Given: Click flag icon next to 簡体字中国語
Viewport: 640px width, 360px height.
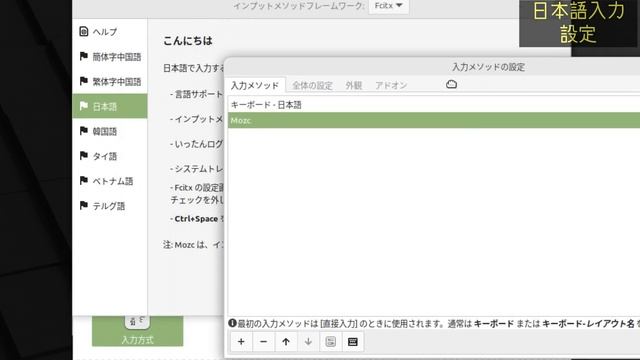Looking at the screenshot, I should (x=84, y=56).
